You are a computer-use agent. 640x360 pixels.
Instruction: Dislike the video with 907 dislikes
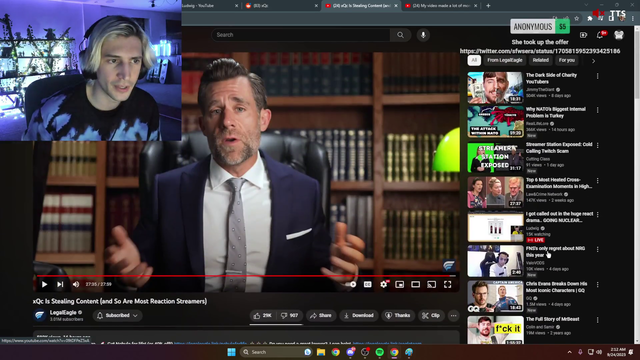[289, 316]
